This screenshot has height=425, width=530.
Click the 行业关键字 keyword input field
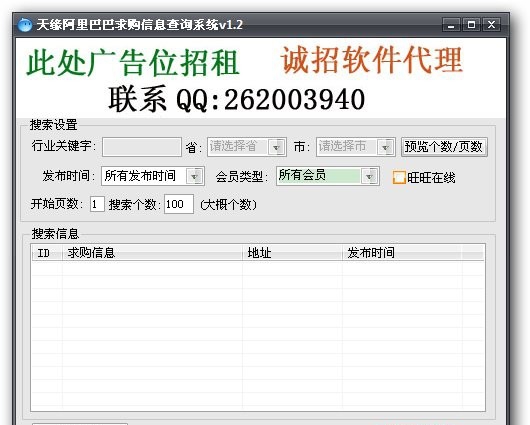coord(142,147)
